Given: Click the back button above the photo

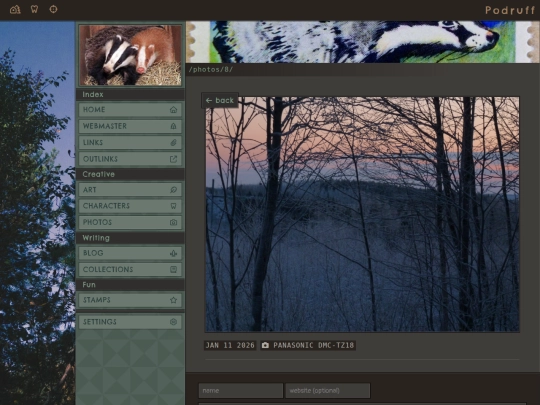Looking at the screenshot, I should pos(220,101).
